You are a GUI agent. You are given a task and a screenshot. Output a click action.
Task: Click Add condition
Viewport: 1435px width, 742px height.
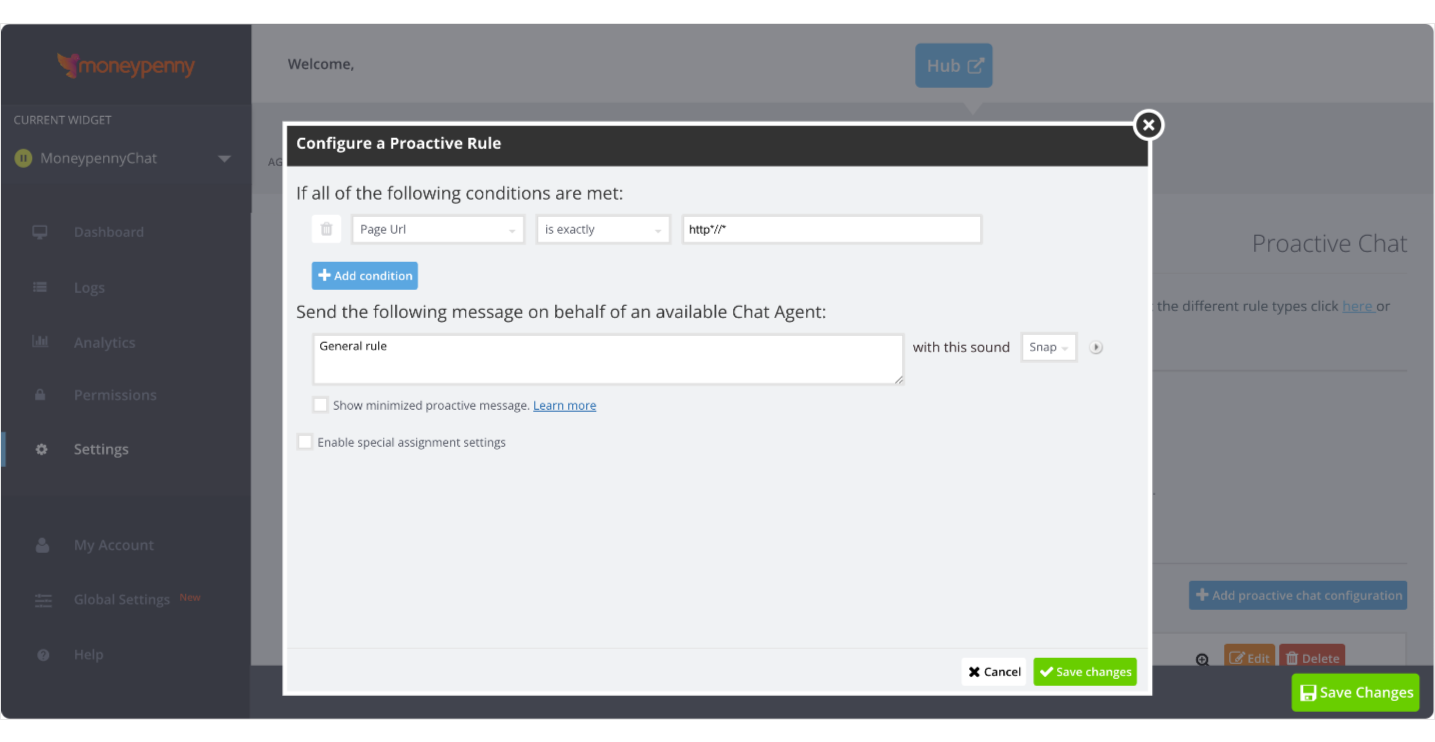pyautogui.click(x=364, y=275)
